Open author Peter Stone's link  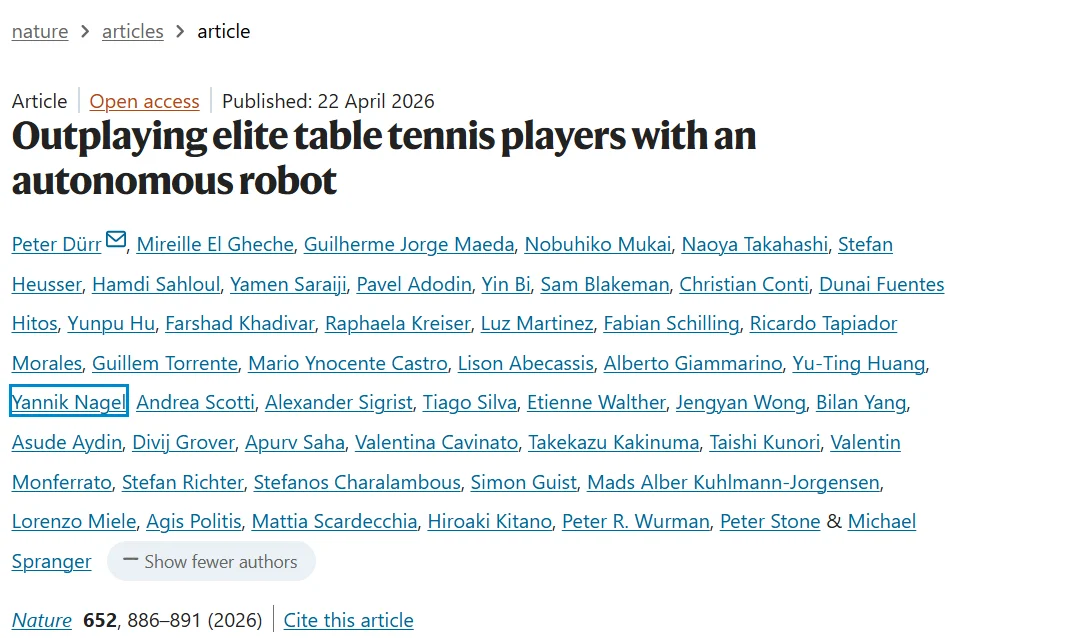(770, 521)
